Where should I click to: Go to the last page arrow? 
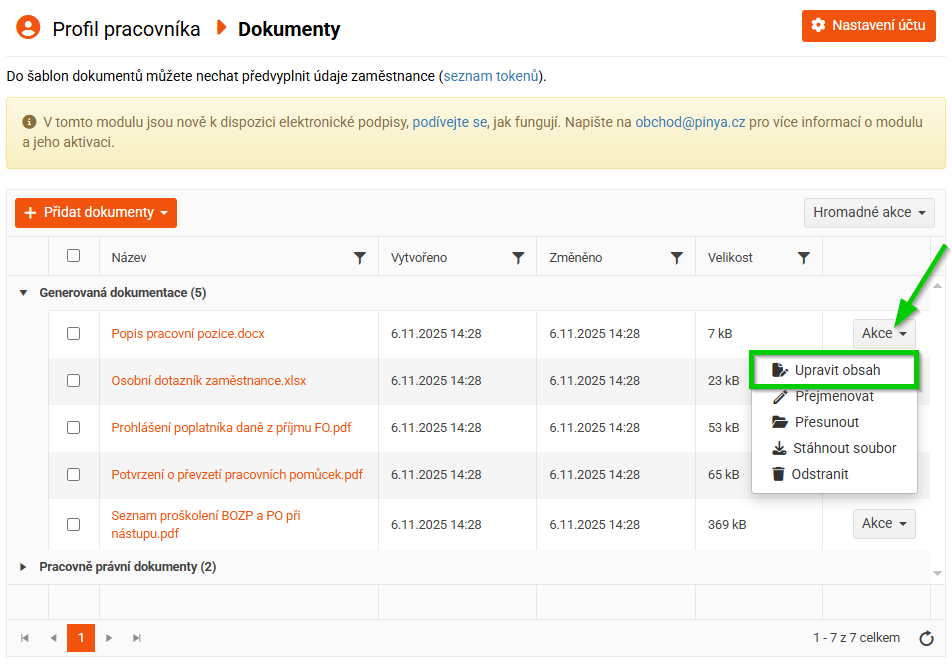[137, 638]
